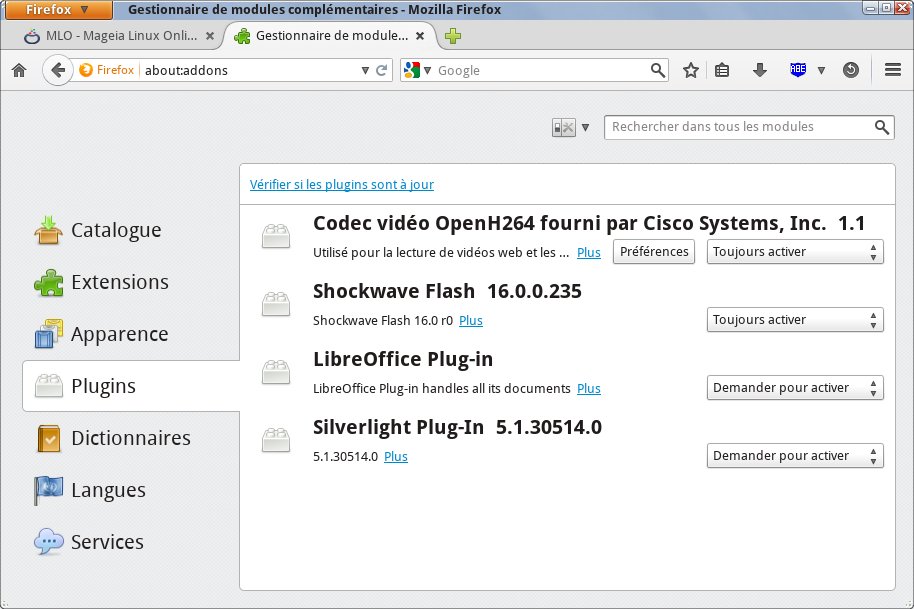
Task: Open OpenH264 Toujours activer dropdown
Action: point(795,252)
